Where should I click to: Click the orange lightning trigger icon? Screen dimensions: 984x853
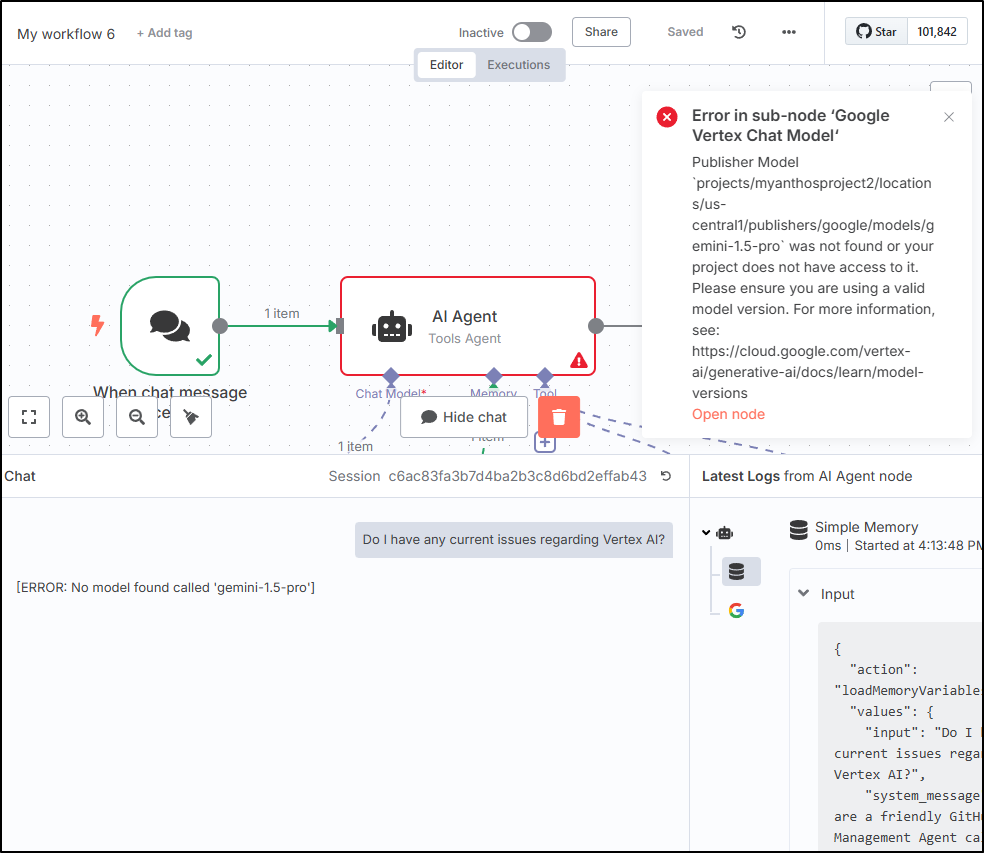[x=97, y=325]
